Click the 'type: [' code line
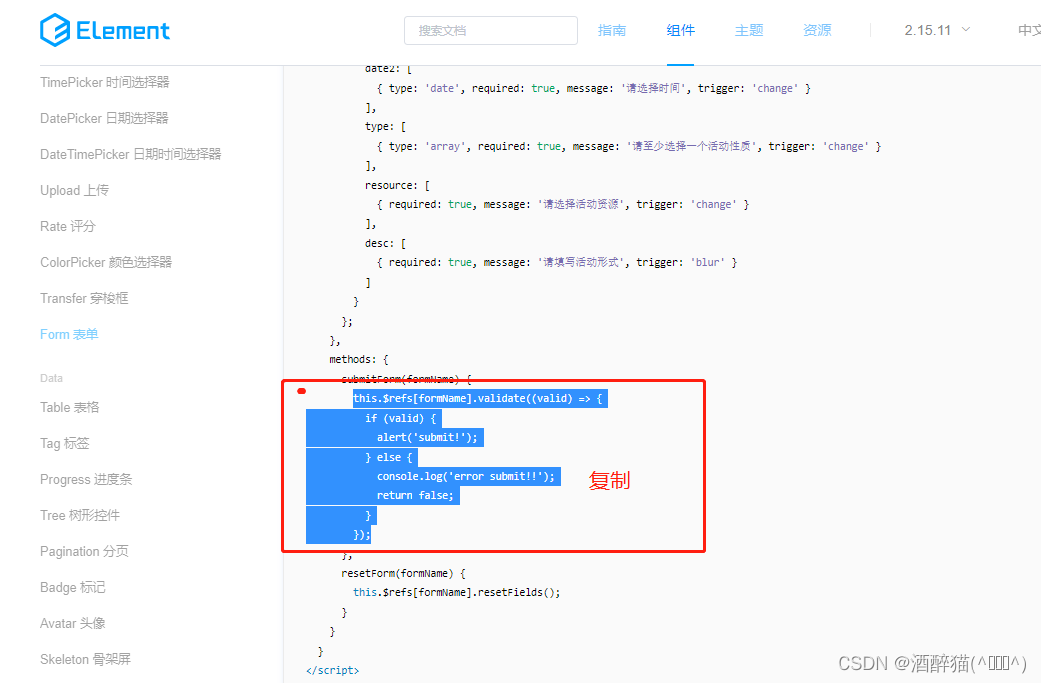The image size is (1041, 683). tap(385, 126)
